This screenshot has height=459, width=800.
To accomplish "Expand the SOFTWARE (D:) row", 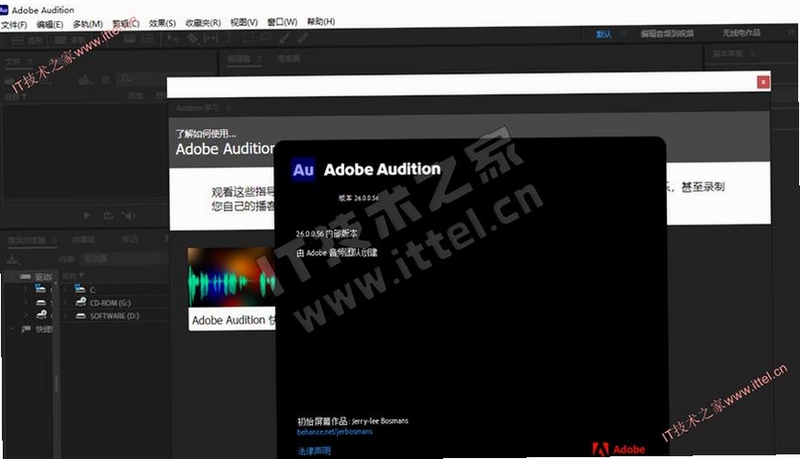I will tap(65, 316).
